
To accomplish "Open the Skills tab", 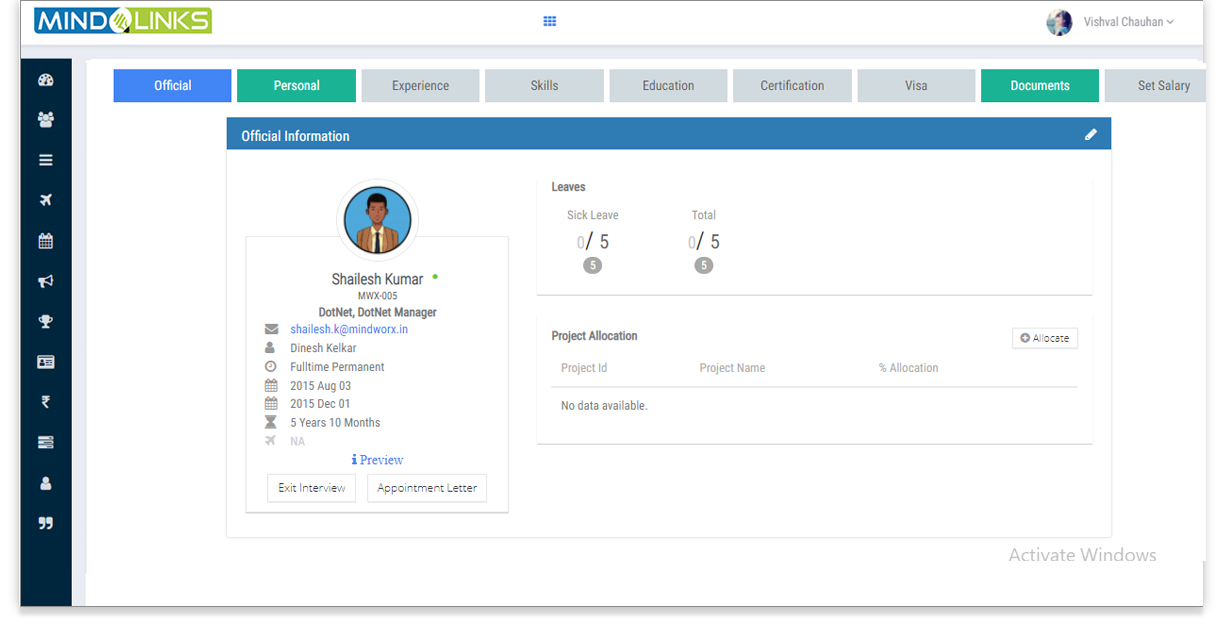I will (544, 85).
